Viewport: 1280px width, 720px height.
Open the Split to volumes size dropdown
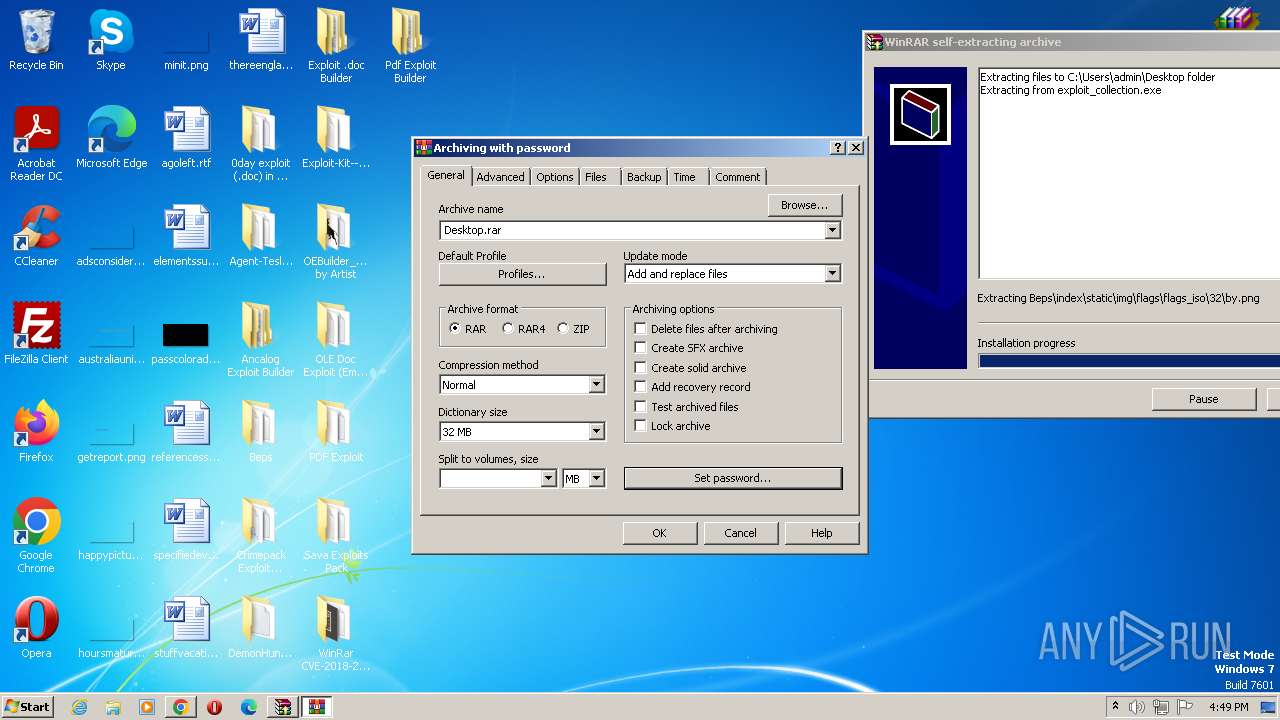[548, 479]
